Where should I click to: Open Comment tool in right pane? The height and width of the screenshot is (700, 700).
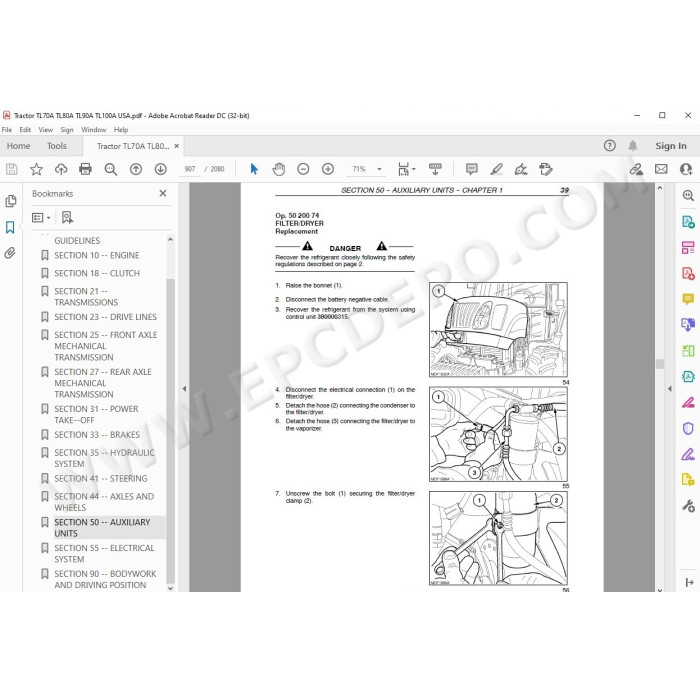688,299
